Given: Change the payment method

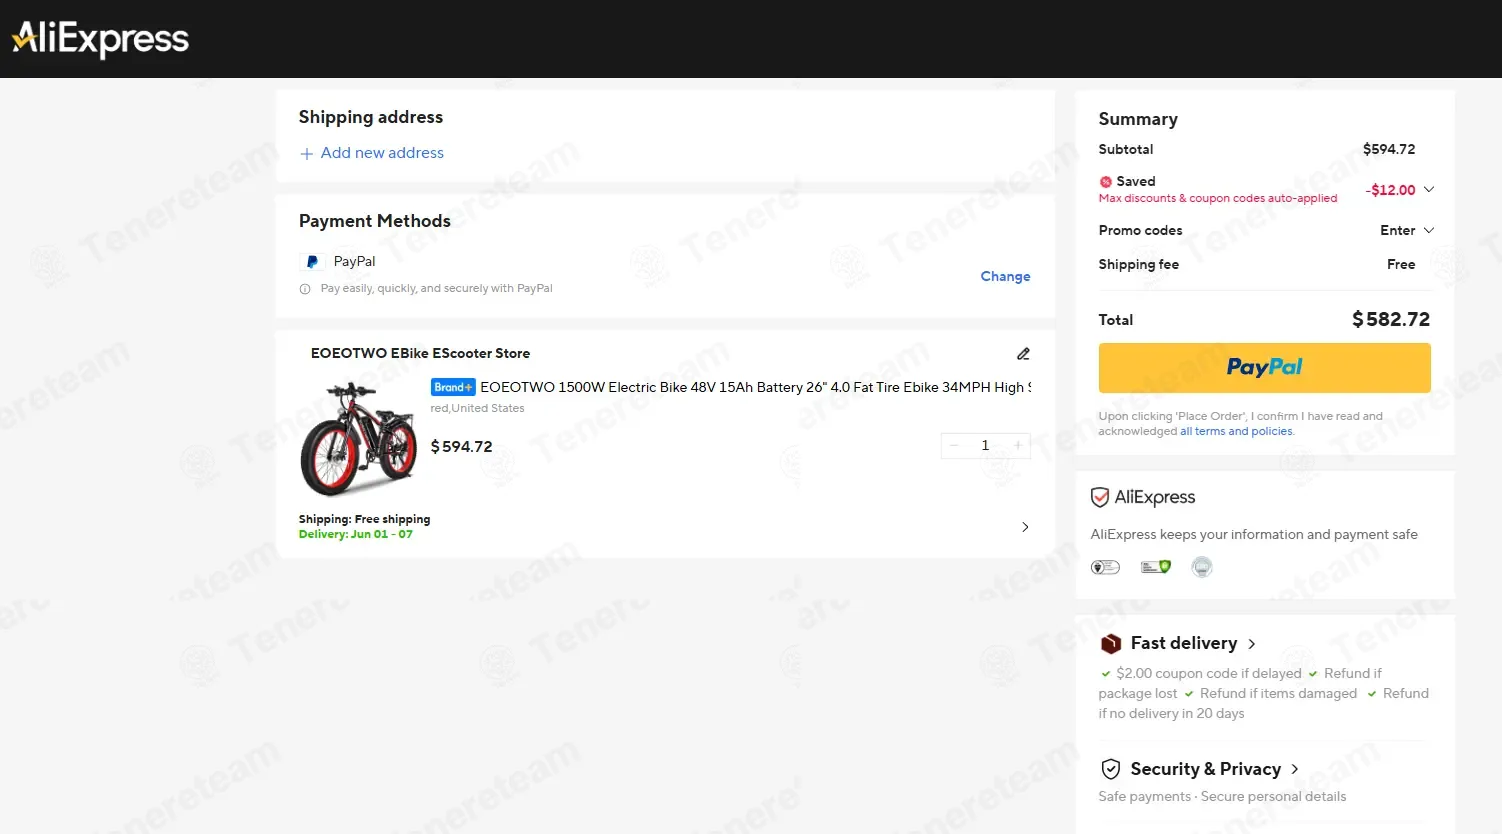Looking at the screenshot, I should tap(1005, 276).
